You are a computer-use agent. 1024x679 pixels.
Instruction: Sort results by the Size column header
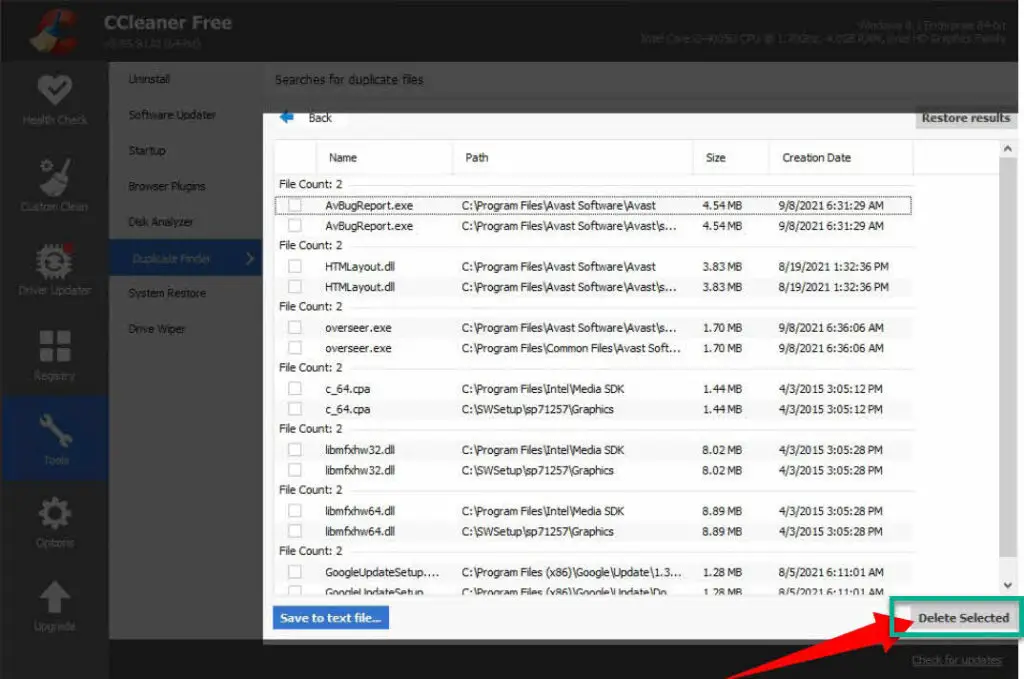tap(731, 157)
